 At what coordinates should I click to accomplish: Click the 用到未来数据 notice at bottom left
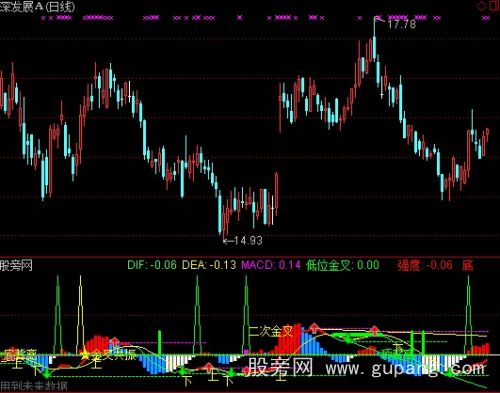click(34, 386)
